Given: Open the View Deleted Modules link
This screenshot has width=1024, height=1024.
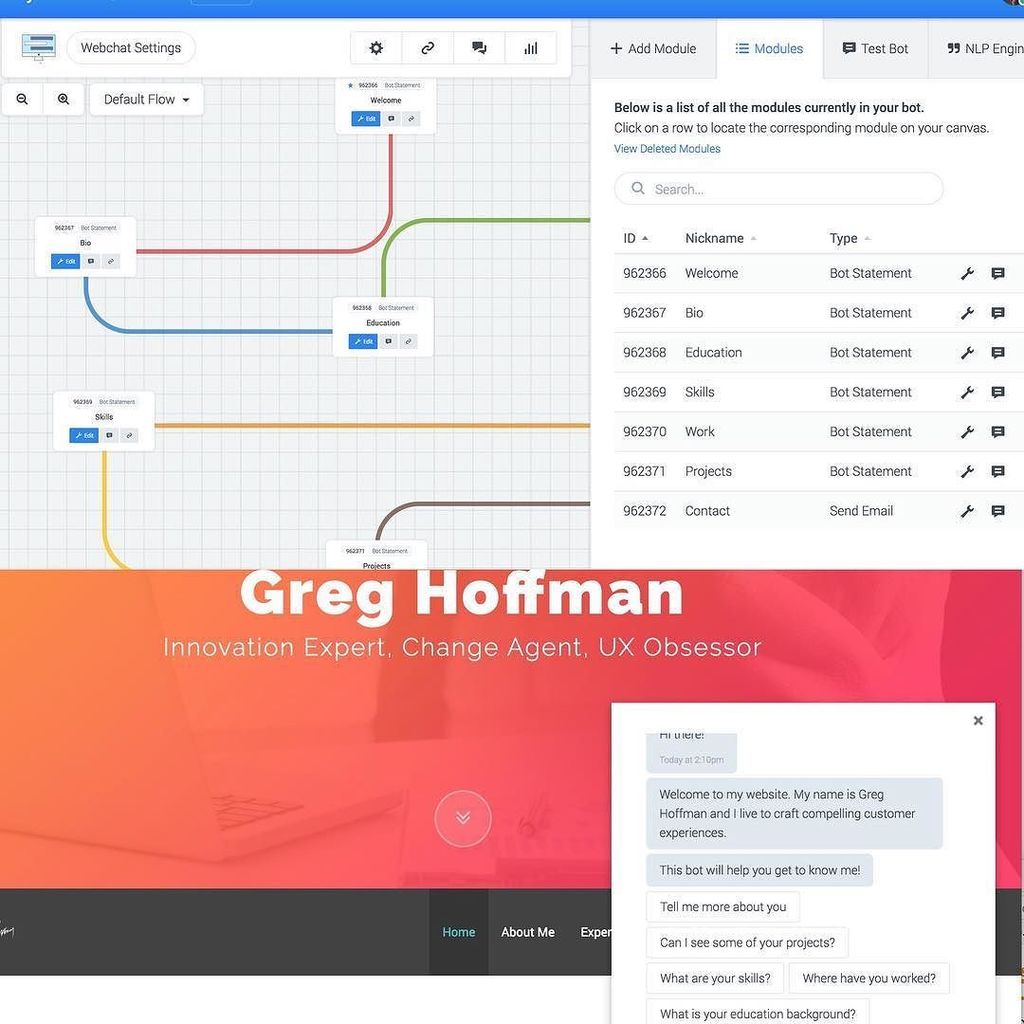Looking at the screenshot, I should tap(667, 148).
